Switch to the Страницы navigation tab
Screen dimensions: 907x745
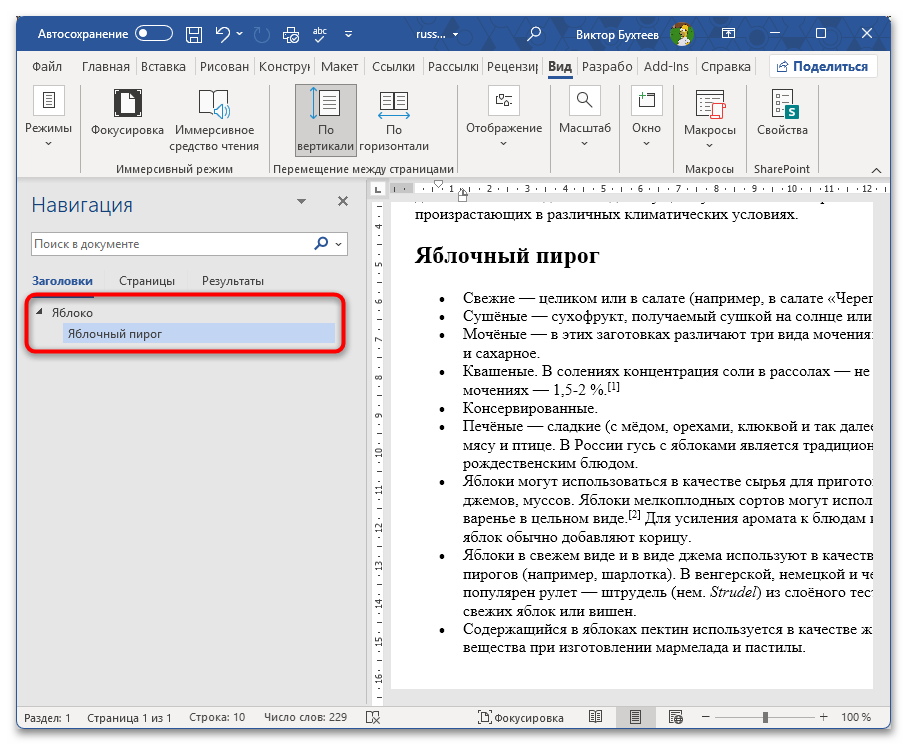(147, 281)
